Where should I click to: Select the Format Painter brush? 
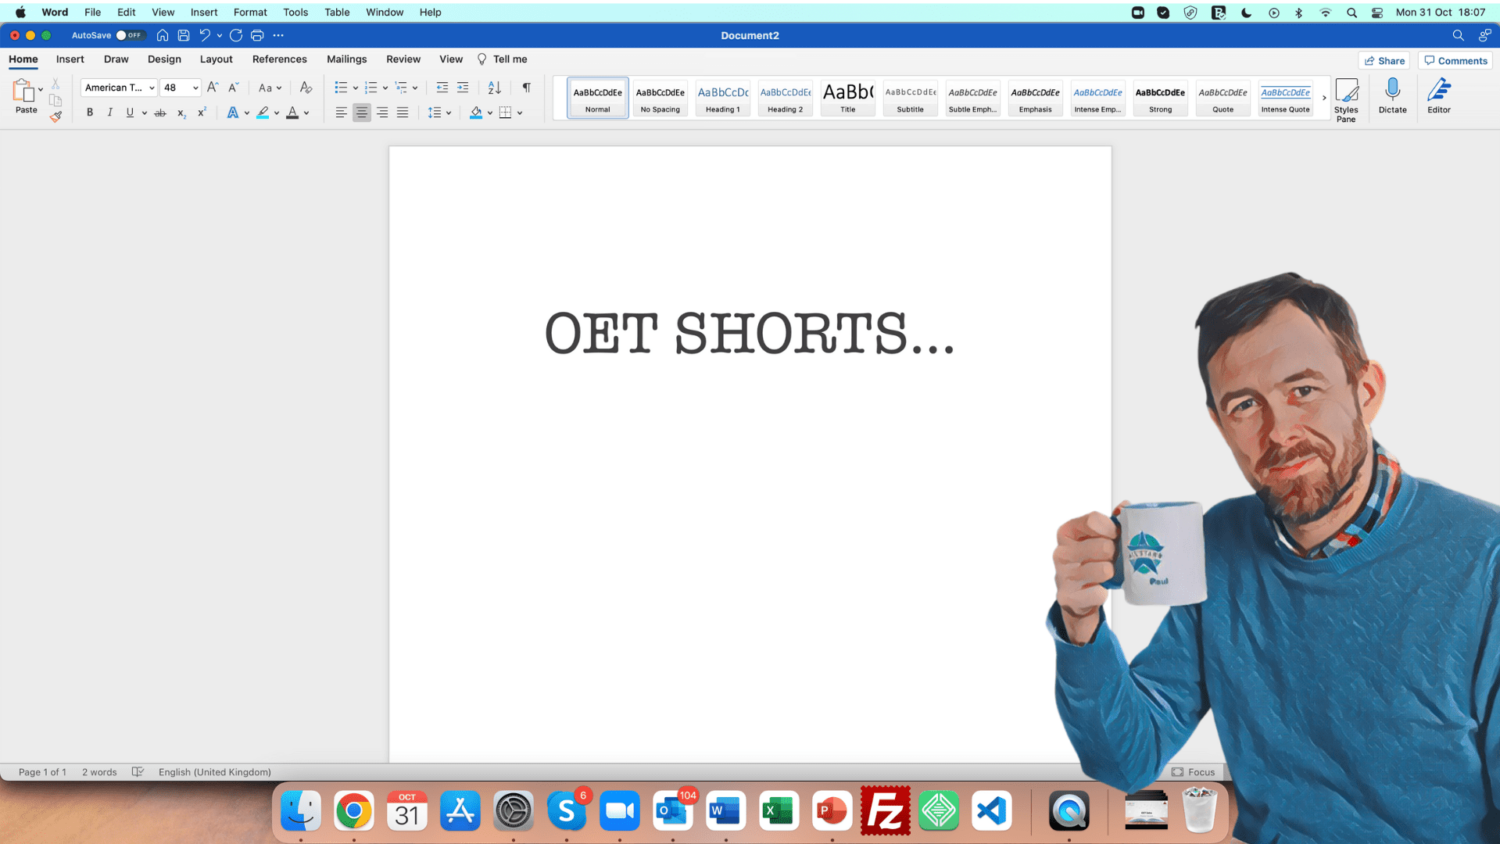[56, 117]
